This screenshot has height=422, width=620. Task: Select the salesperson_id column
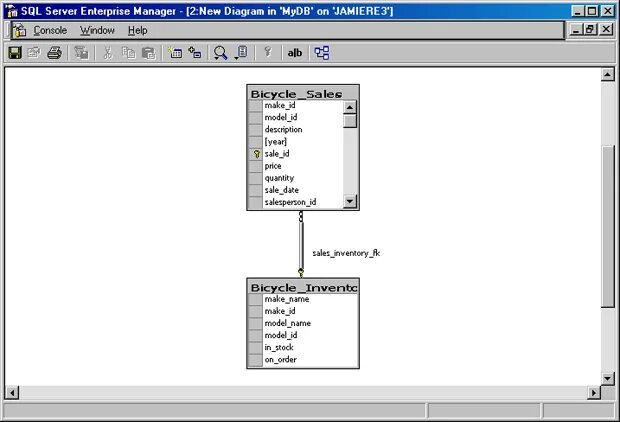coord(290,202)
